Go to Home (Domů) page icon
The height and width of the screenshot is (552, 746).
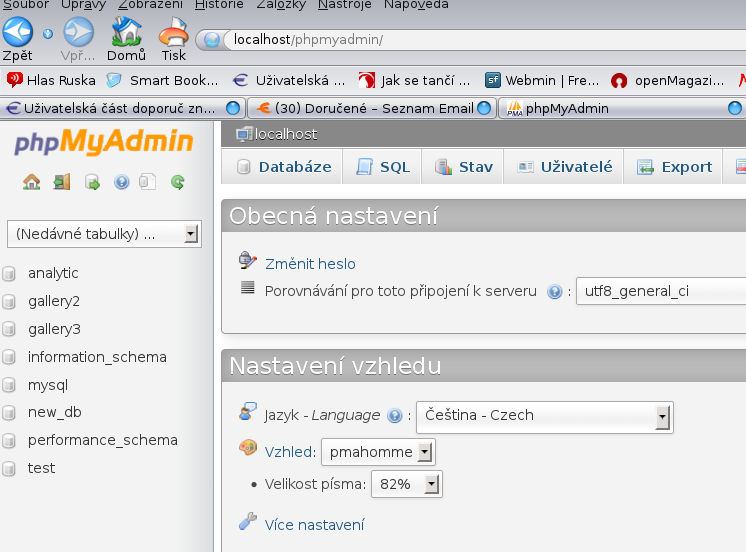tap(126, 32)
